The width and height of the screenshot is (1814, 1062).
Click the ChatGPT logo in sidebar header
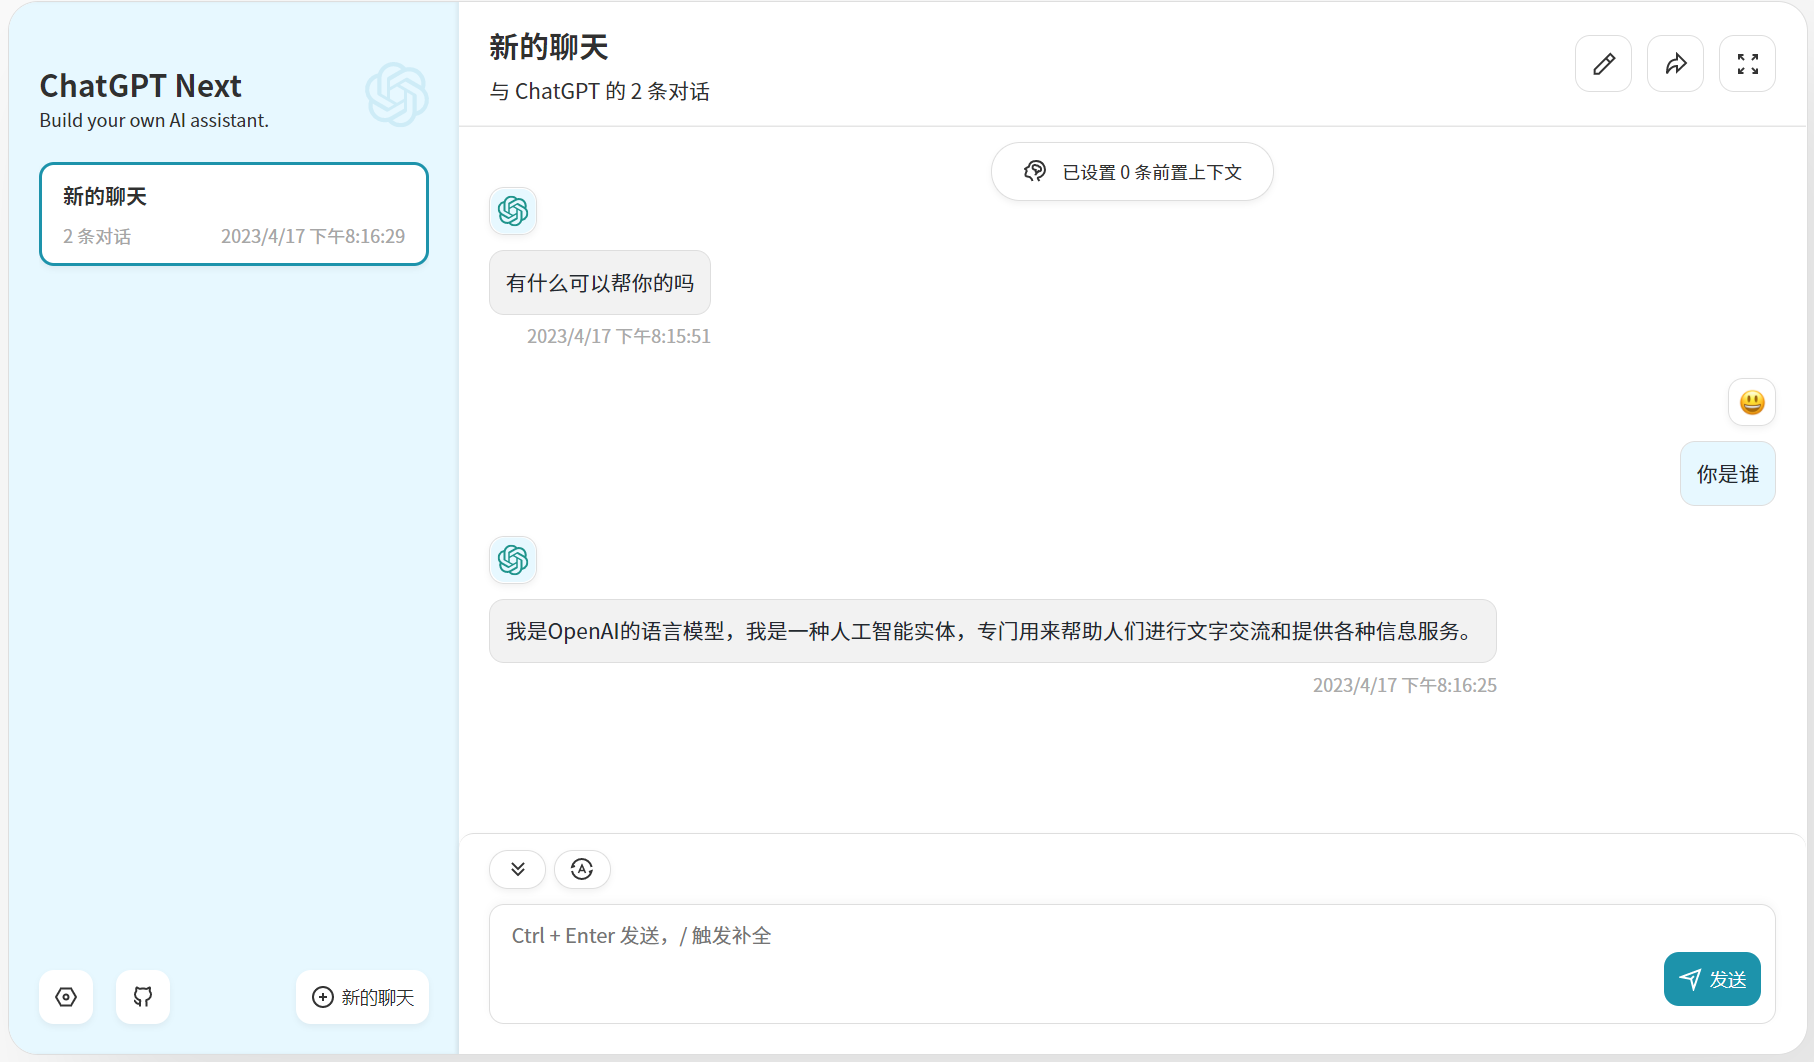coord(397,95)
